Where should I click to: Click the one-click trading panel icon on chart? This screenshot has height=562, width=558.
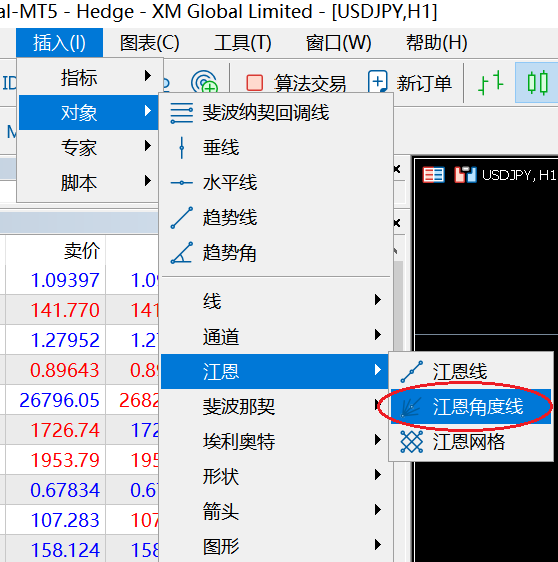coord(465,175)
